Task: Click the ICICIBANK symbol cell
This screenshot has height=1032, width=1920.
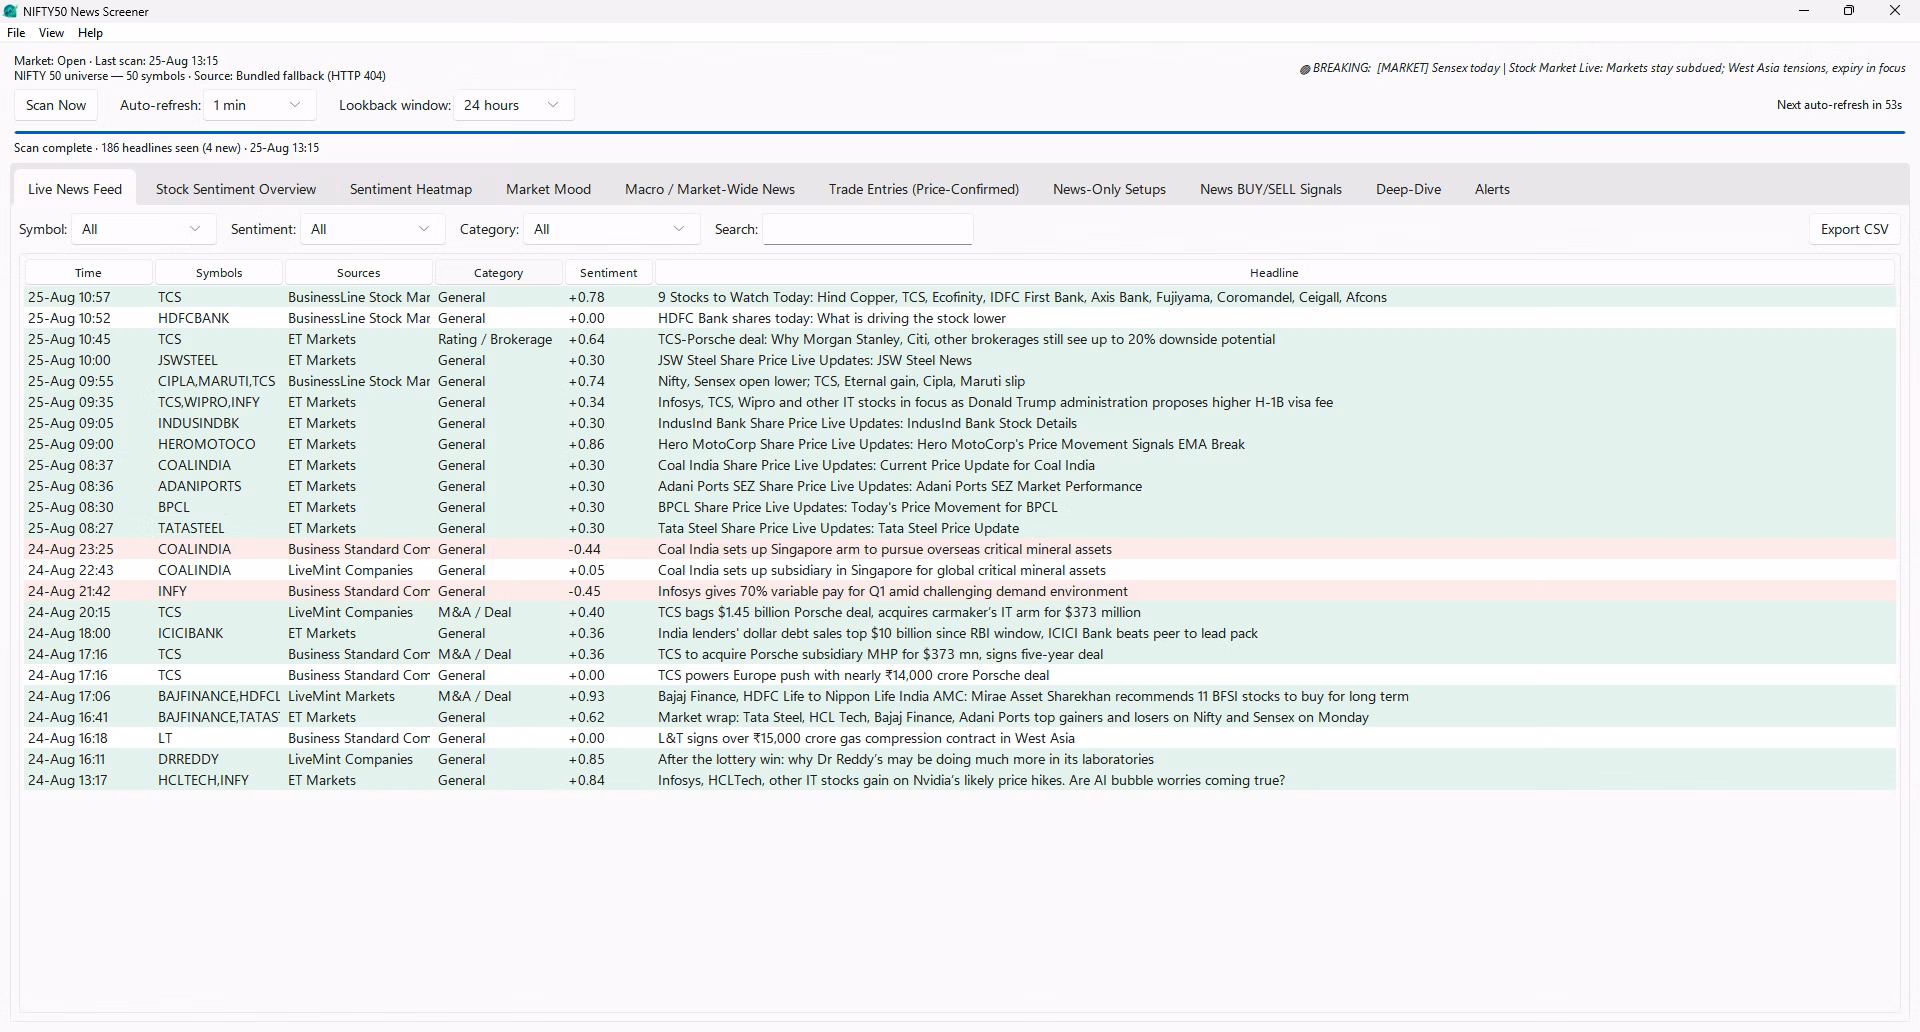Action: pos(191,633)
